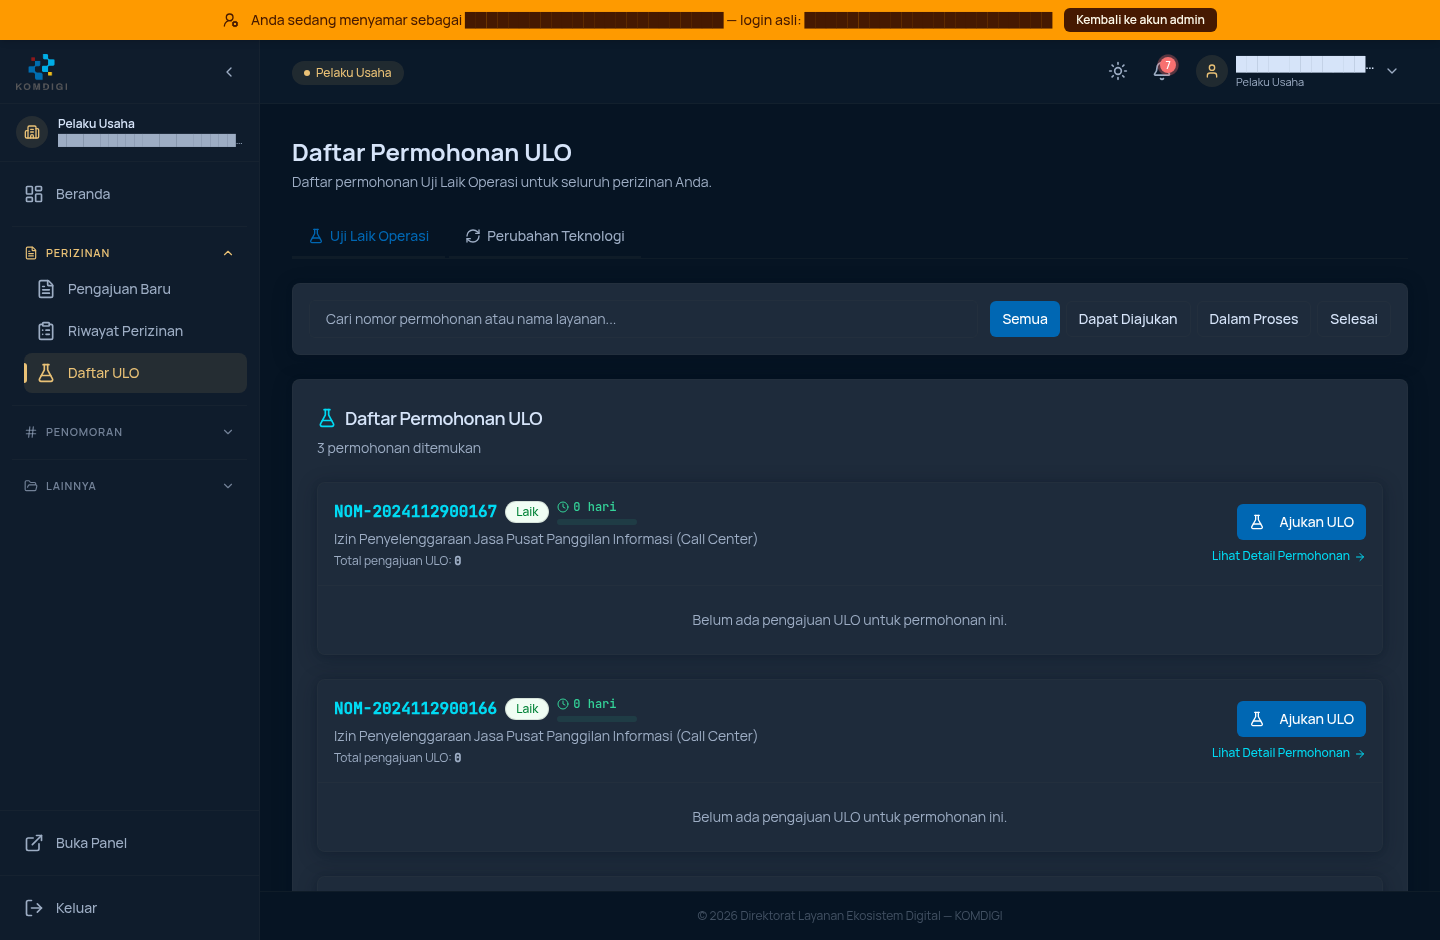Viewport: 1440px width, 940px height.
Task: Filter by Selesai
Action: tap(1354, 319)
